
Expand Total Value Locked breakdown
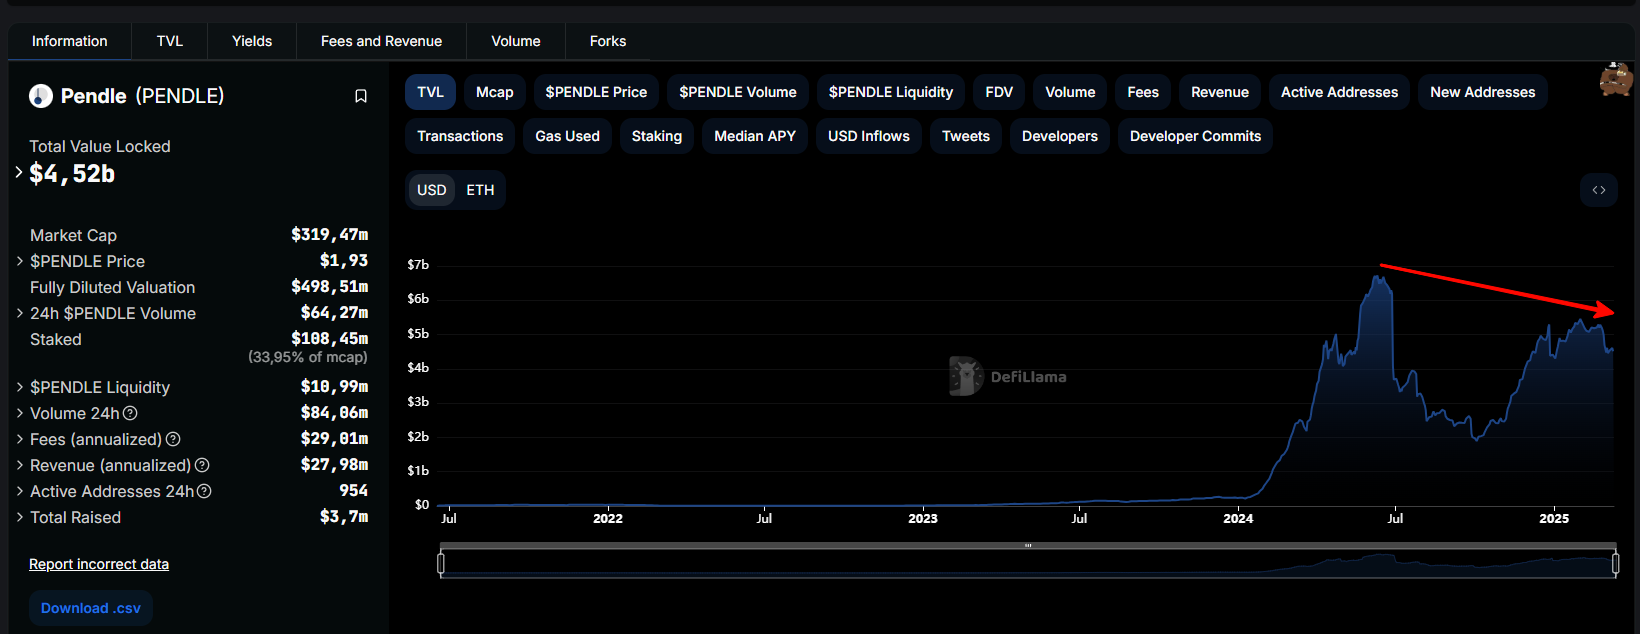point(19,172)
